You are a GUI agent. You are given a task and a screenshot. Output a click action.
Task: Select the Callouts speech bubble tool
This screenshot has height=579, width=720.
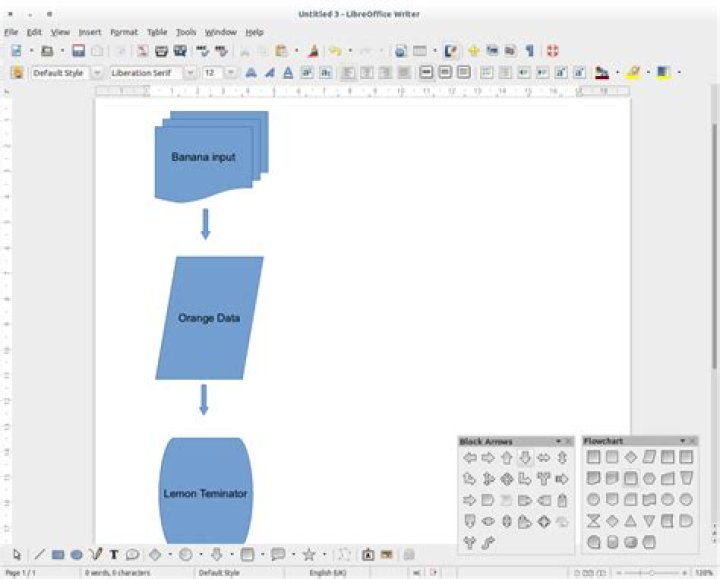click(132, 555)
